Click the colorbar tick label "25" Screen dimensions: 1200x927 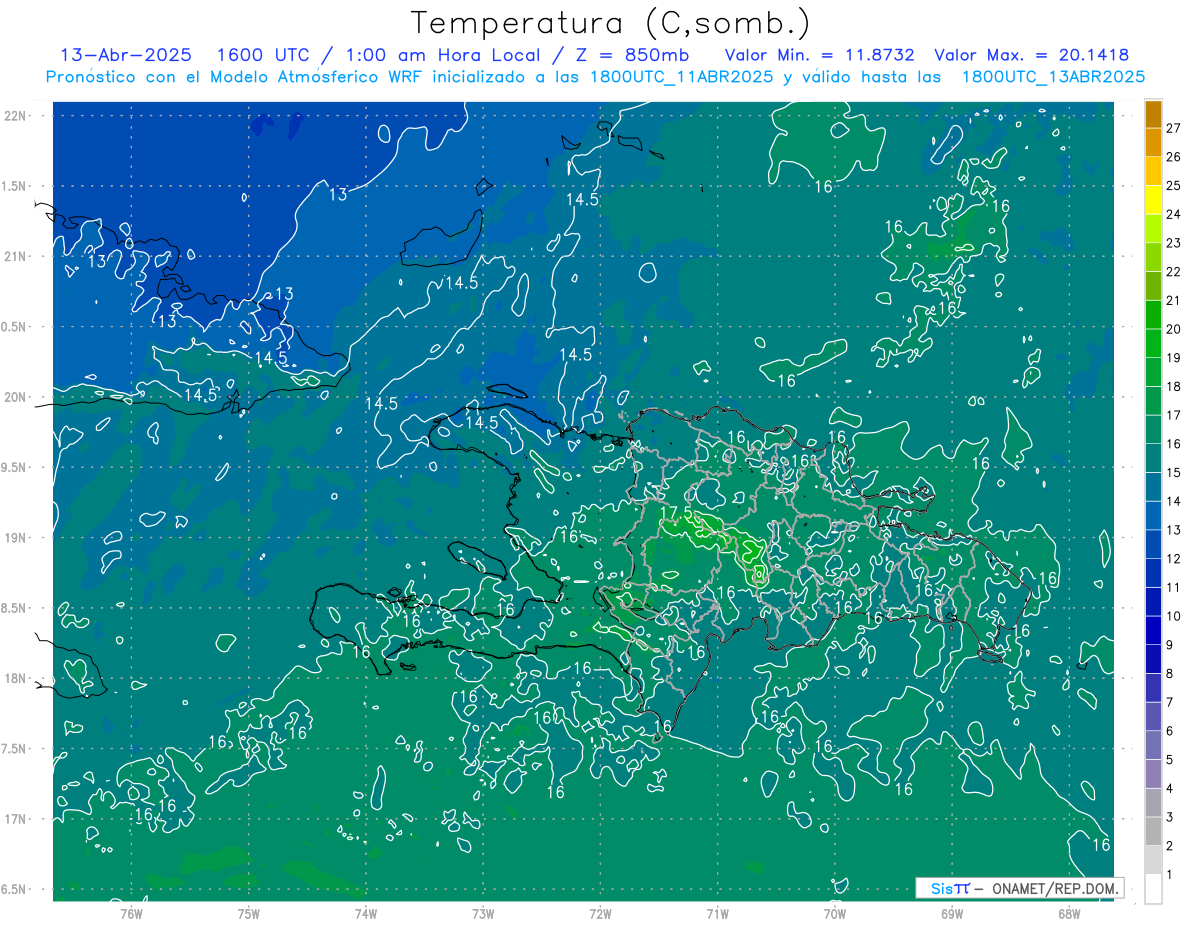[x=1174, y=186]
